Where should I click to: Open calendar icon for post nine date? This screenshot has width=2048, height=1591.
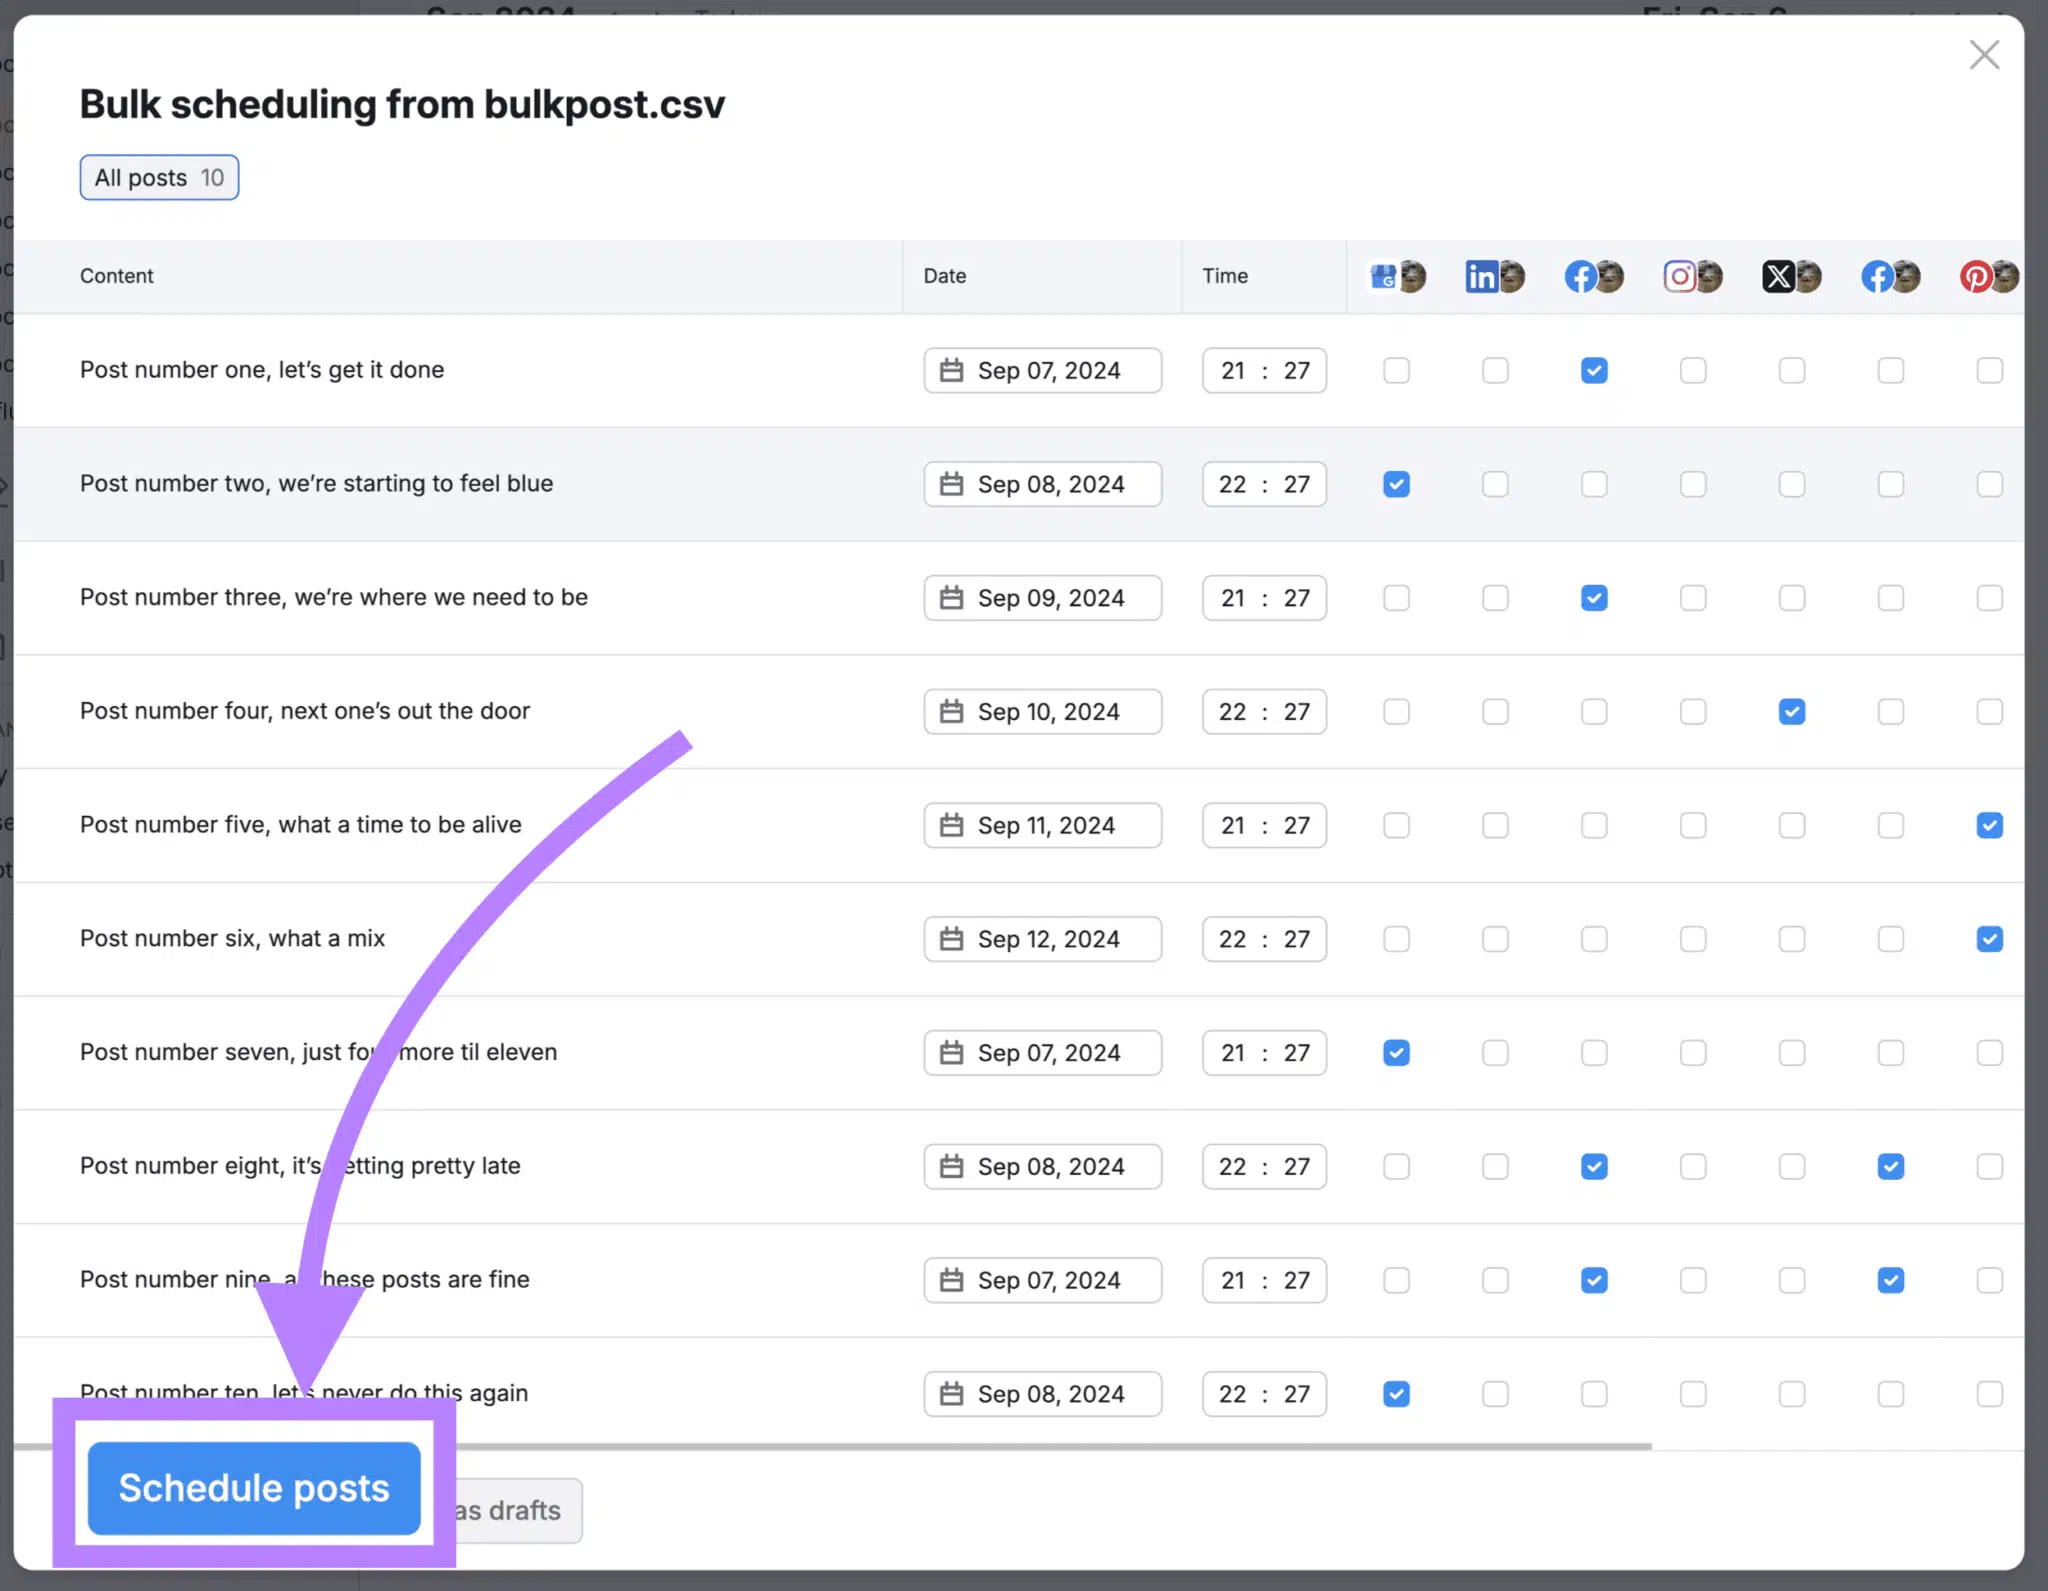click(x=951, y=1281)
